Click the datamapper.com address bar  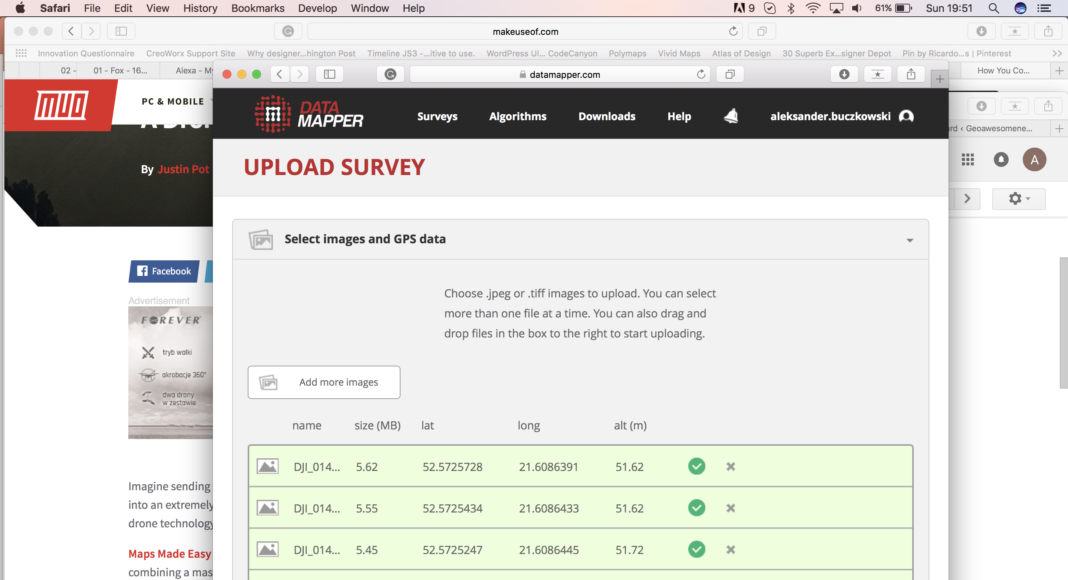coord(560,74)
